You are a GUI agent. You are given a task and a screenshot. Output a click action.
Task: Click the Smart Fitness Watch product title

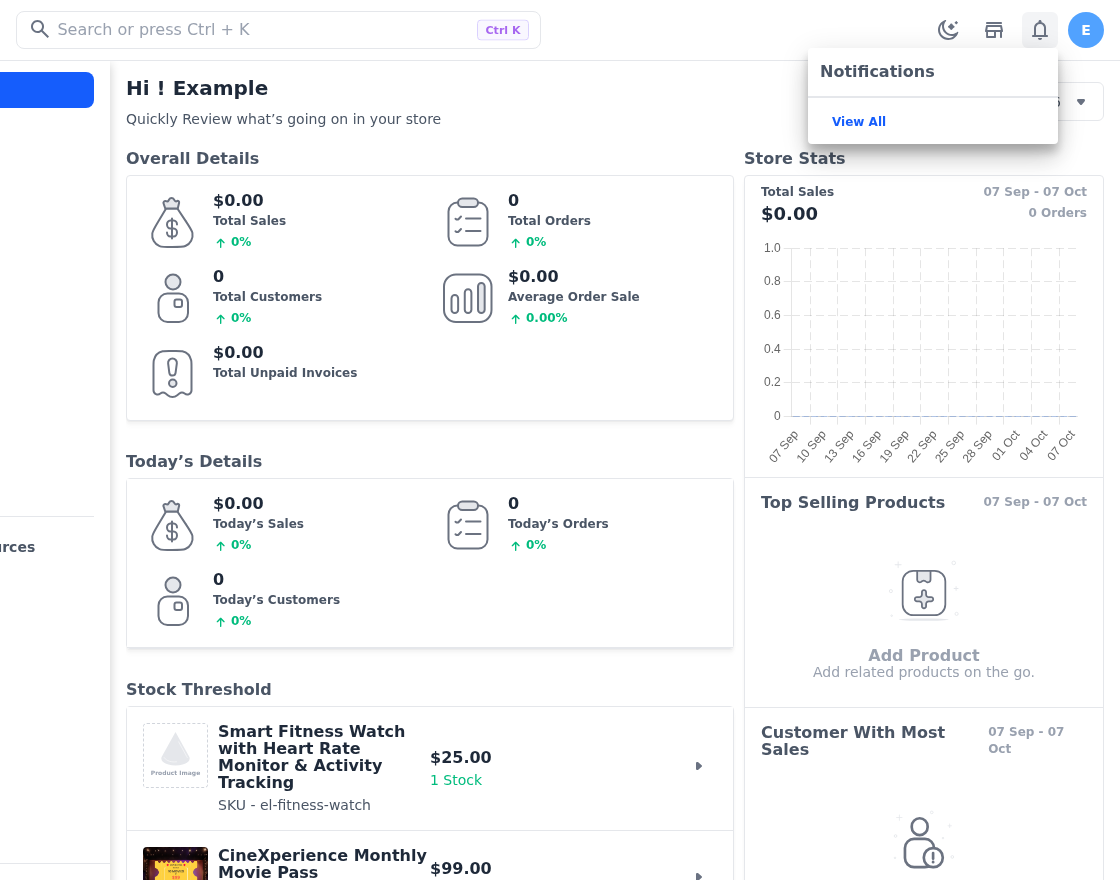click(311, 757)
